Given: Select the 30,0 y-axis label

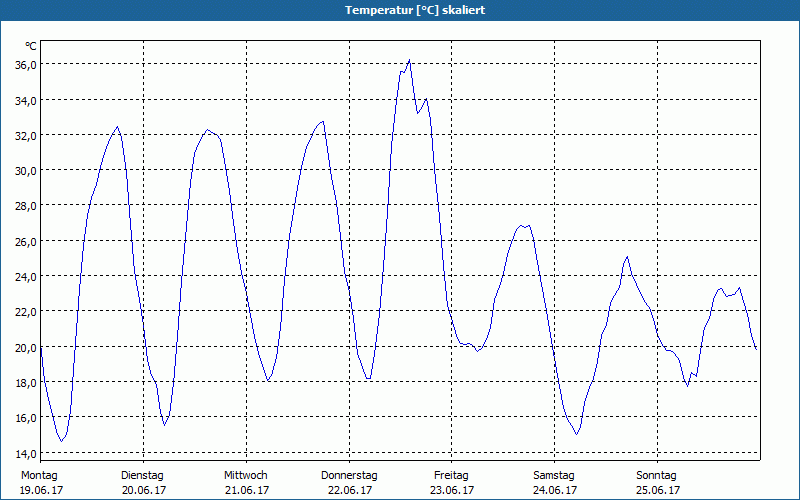Looking at the screenshot, I should [x=25, y=171].
